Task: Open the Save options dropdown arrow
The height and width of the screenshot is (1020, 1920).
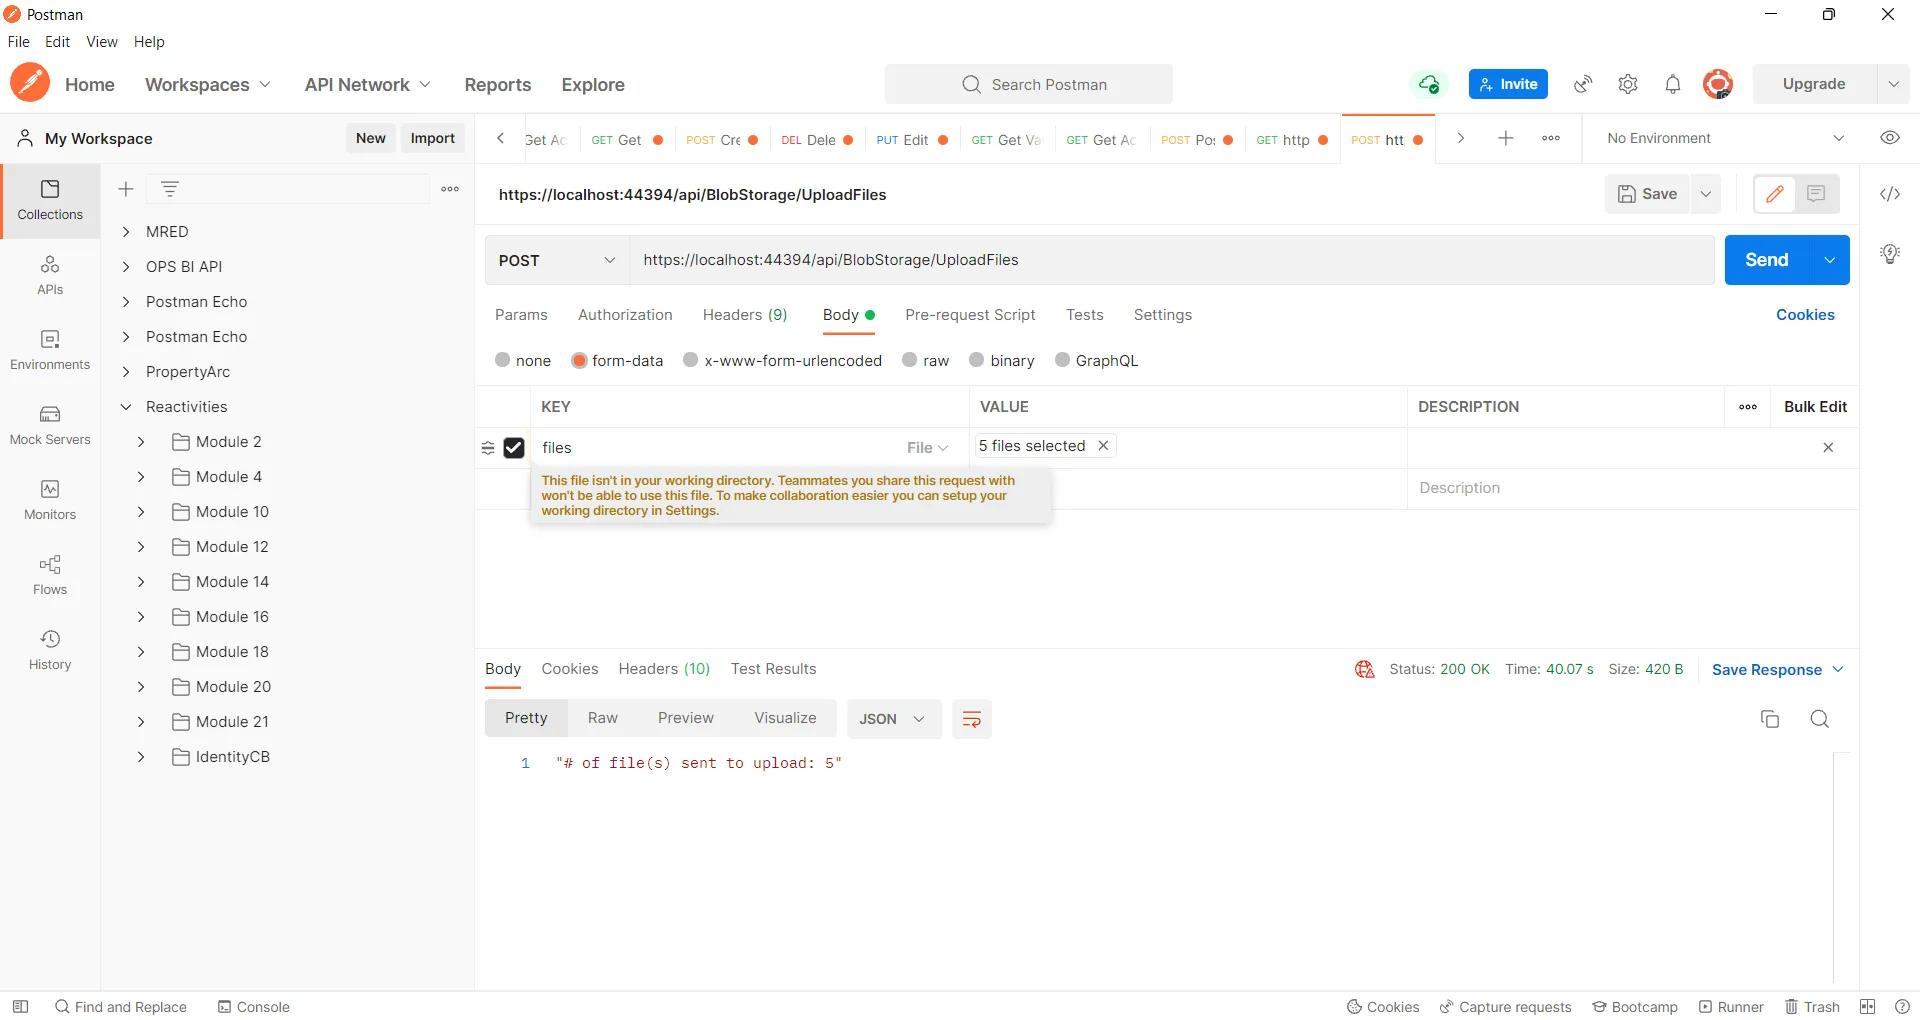Action: [x=1706, y=194]
